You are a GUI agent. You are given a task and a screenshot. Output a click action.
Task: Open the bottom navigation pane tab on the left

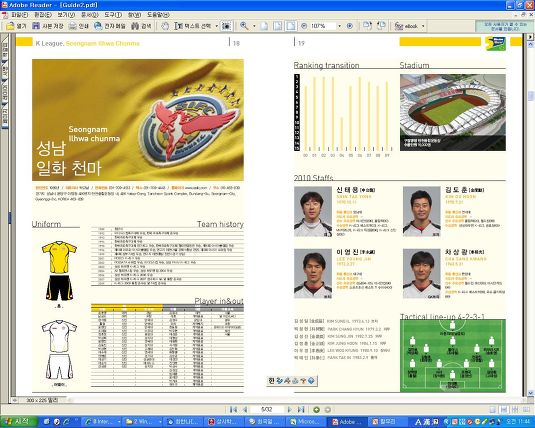[x=5, y=117]
